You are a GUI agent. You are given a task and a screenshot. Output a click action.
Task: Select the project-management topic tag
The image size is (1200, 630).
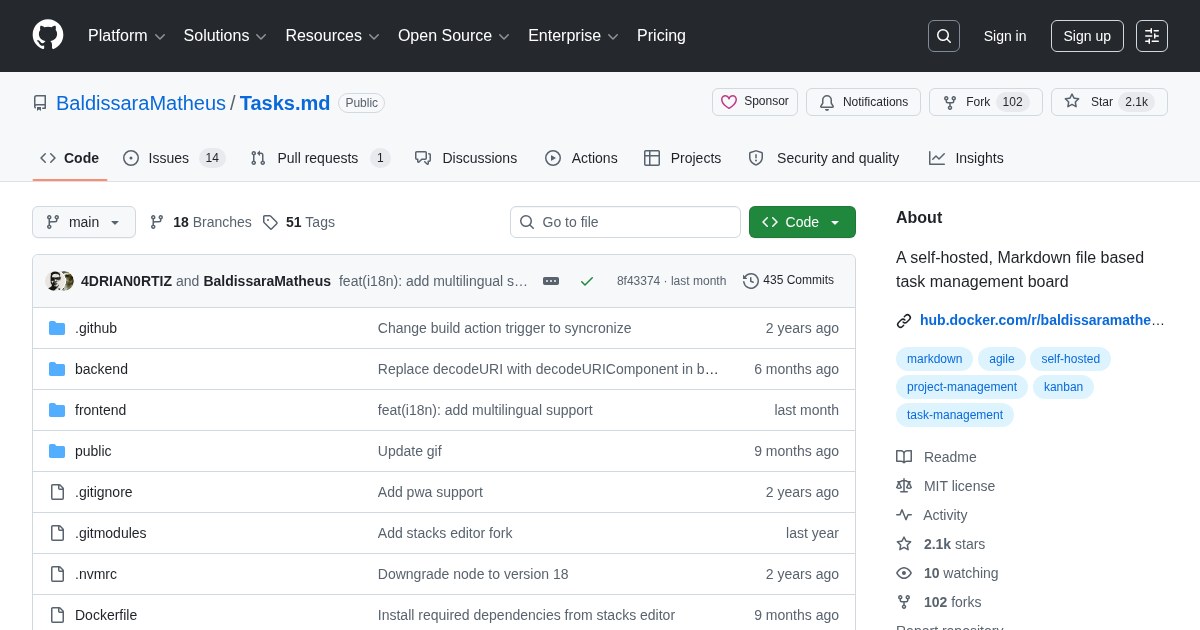coord(962,387)
